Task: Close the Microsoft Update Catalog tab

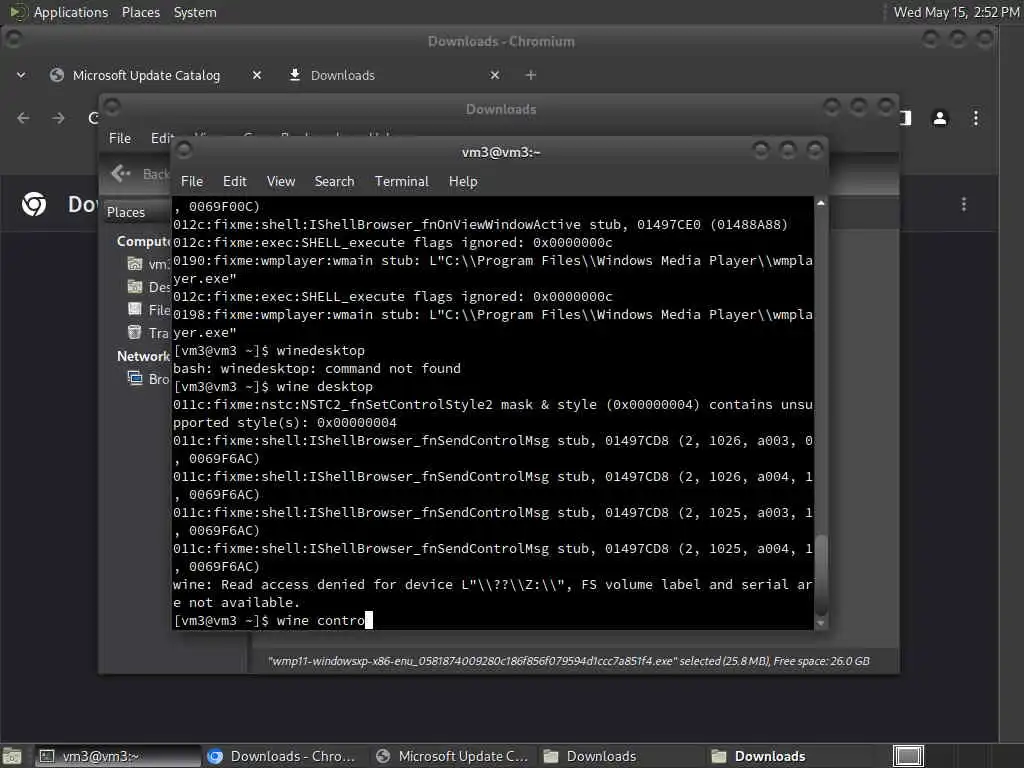Action: pos(257,76)
